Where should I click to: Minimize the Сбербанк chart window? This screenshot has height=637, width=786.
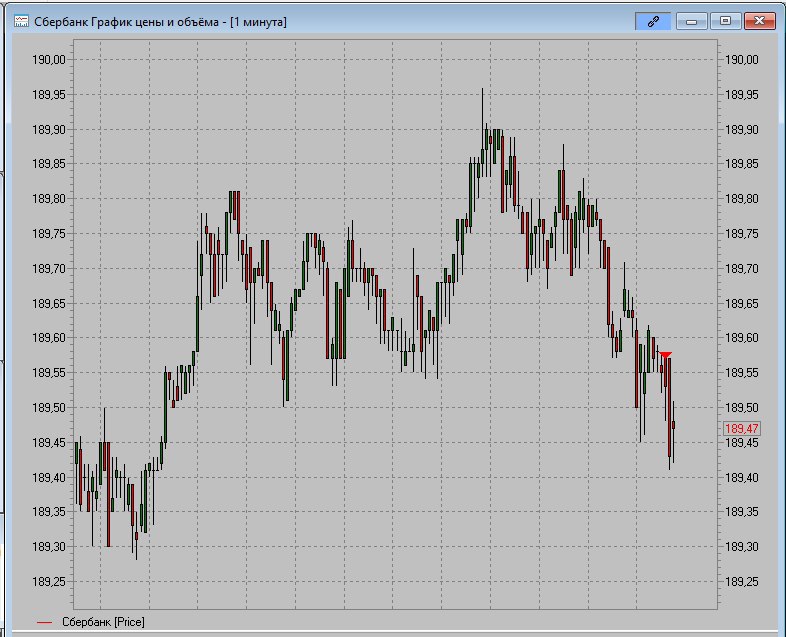[691, 22]
